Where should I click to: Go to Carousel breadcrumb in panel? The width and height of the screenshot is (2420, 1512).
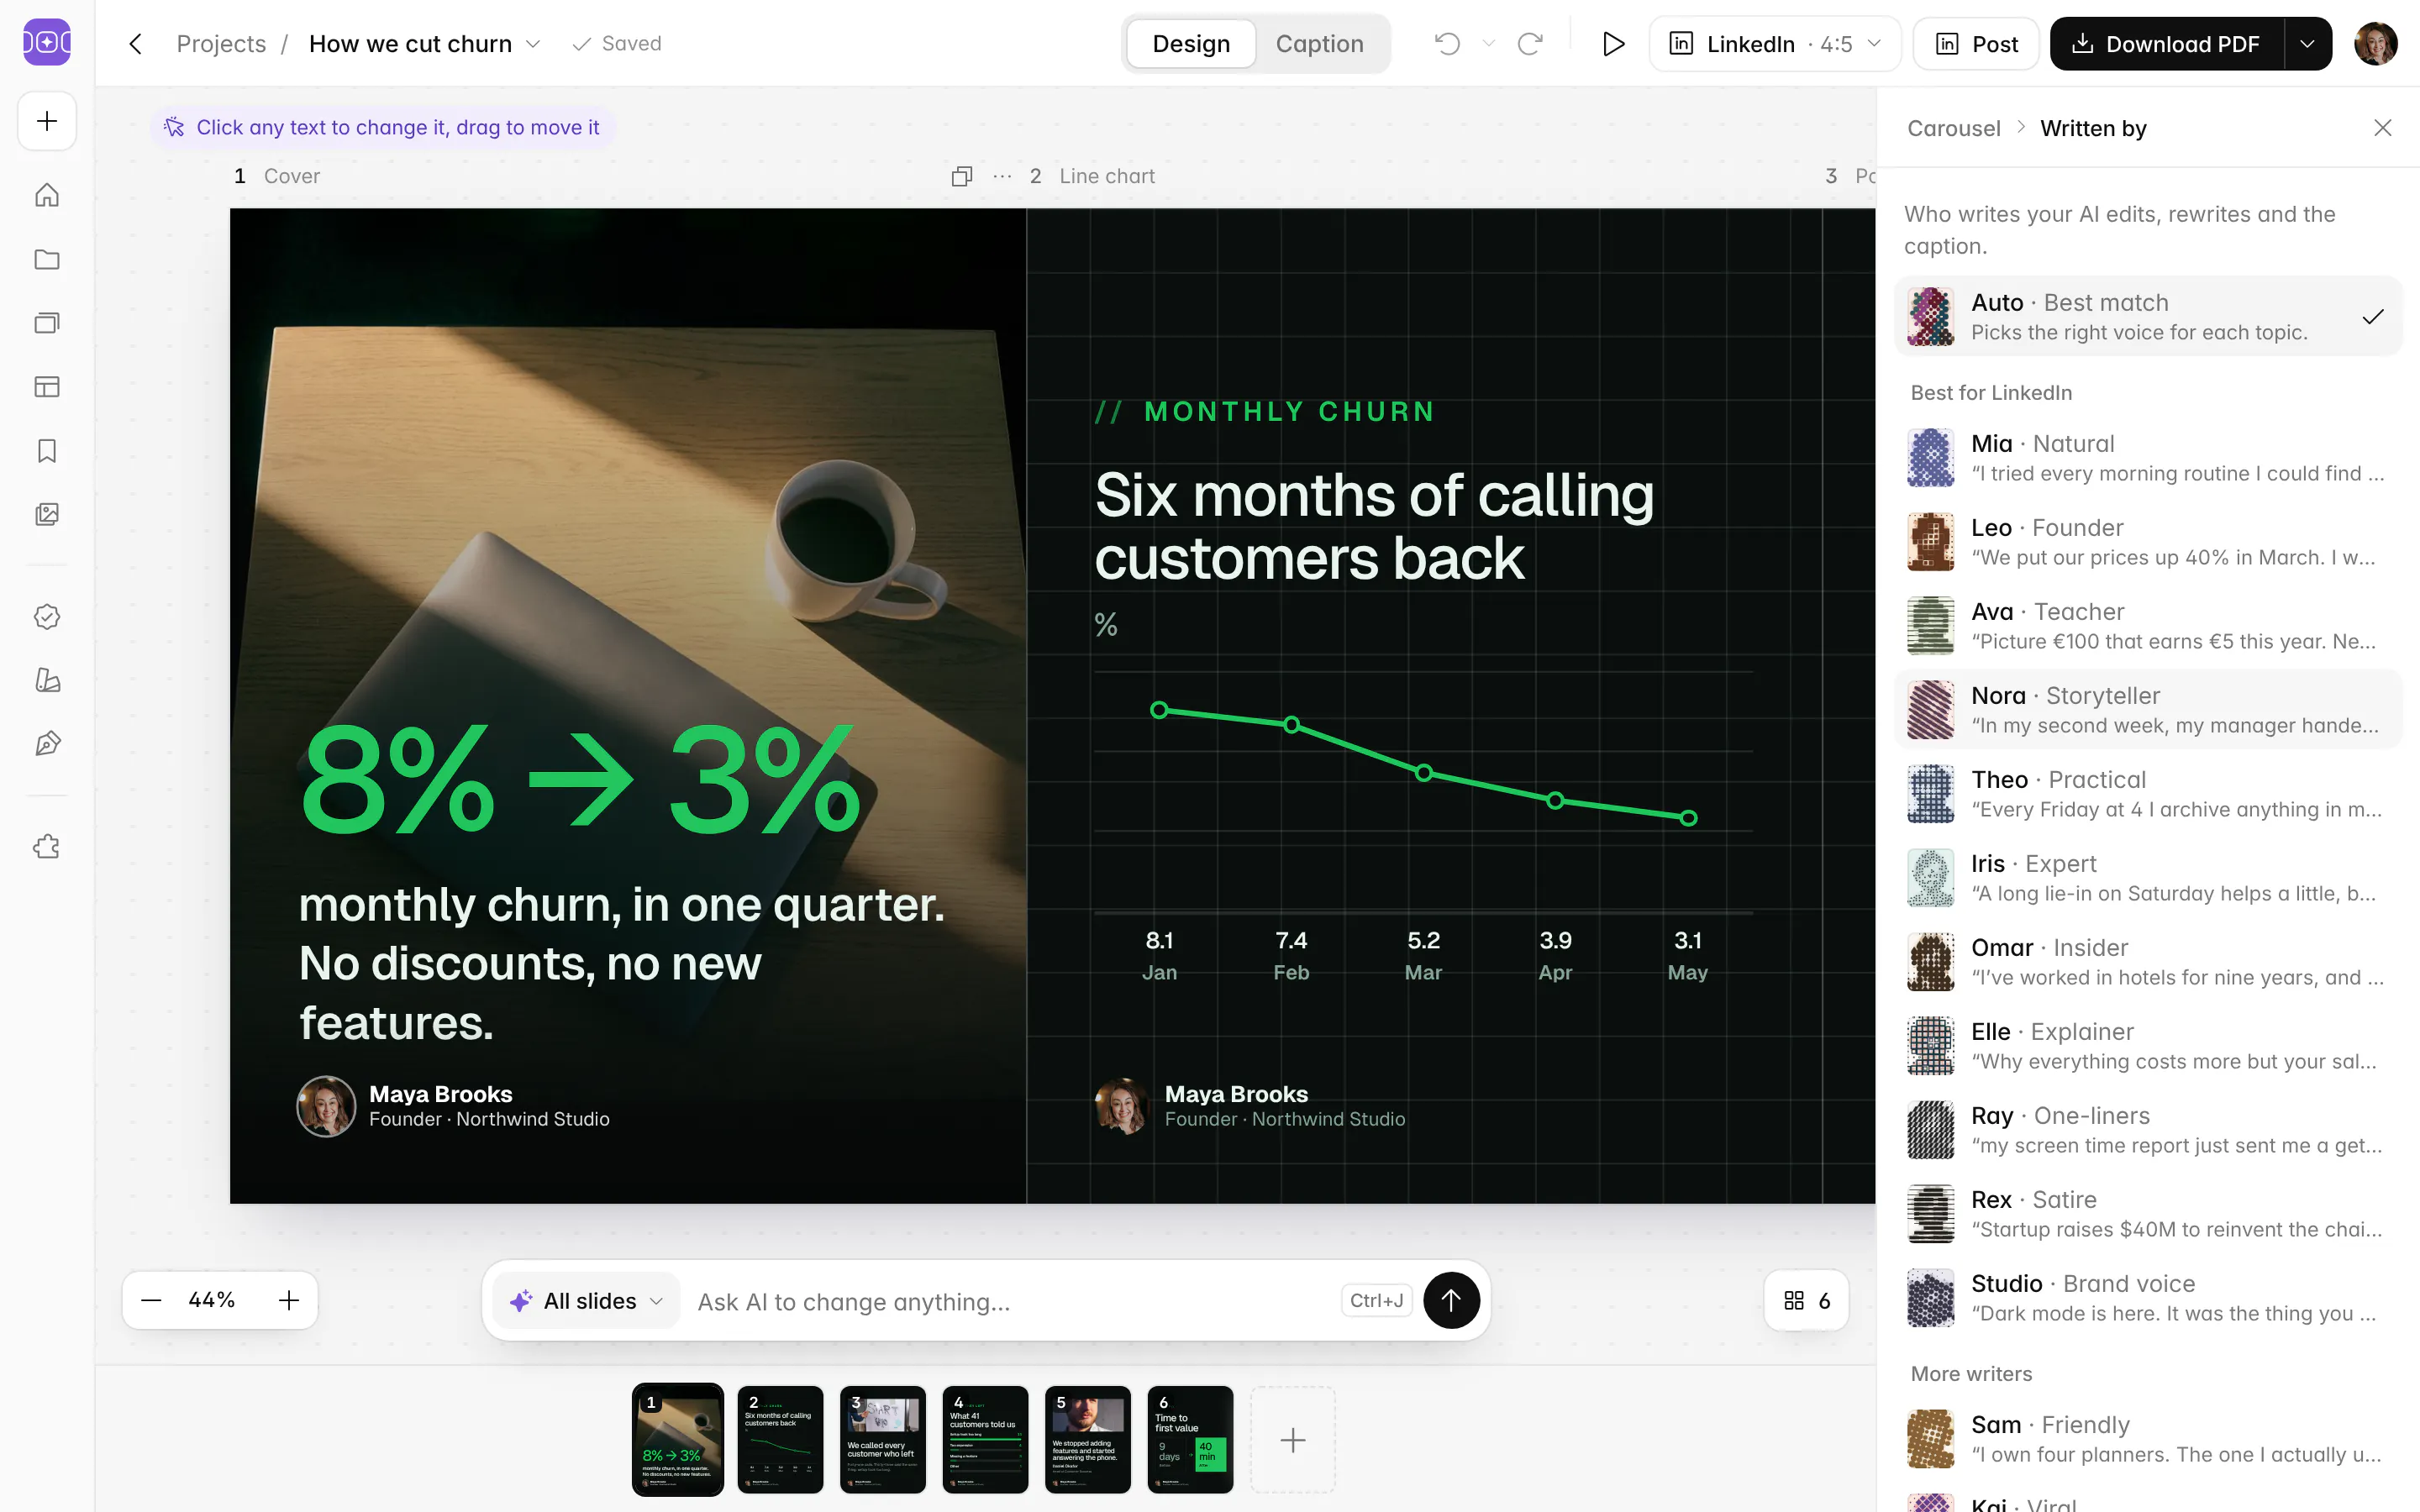[x=1953, y=128]
